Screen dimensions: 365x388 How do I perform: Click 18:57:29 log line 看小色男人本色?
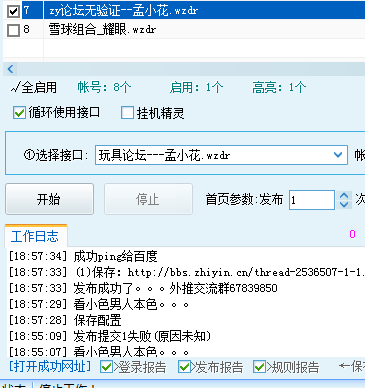[x=99, y=304]
